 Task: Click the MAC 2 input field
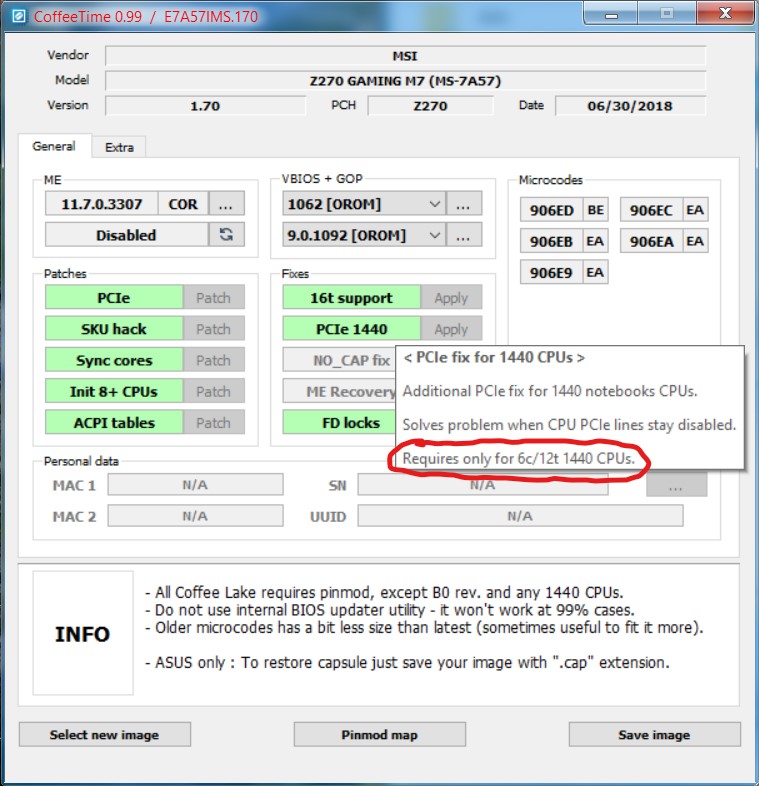[196, 516]
